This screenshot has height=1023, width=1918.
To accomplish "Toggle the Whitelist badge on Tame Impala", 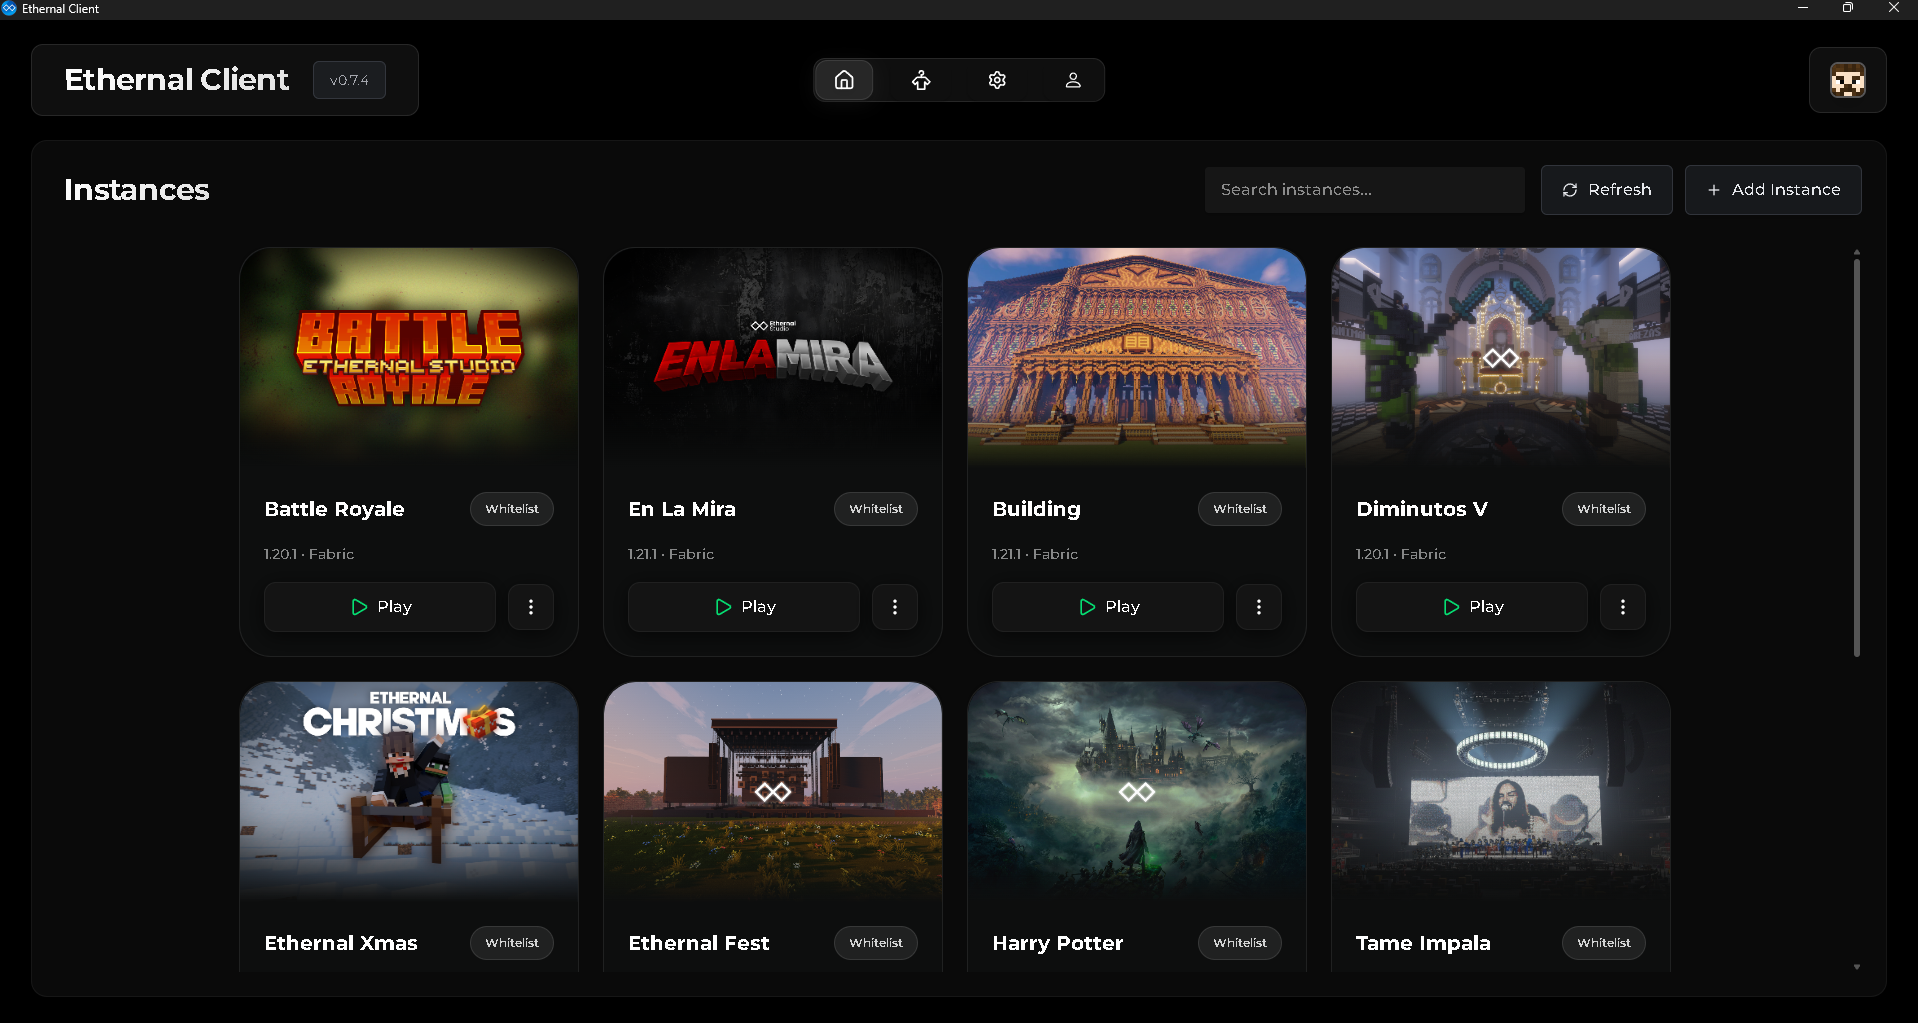I will 1603,942.
